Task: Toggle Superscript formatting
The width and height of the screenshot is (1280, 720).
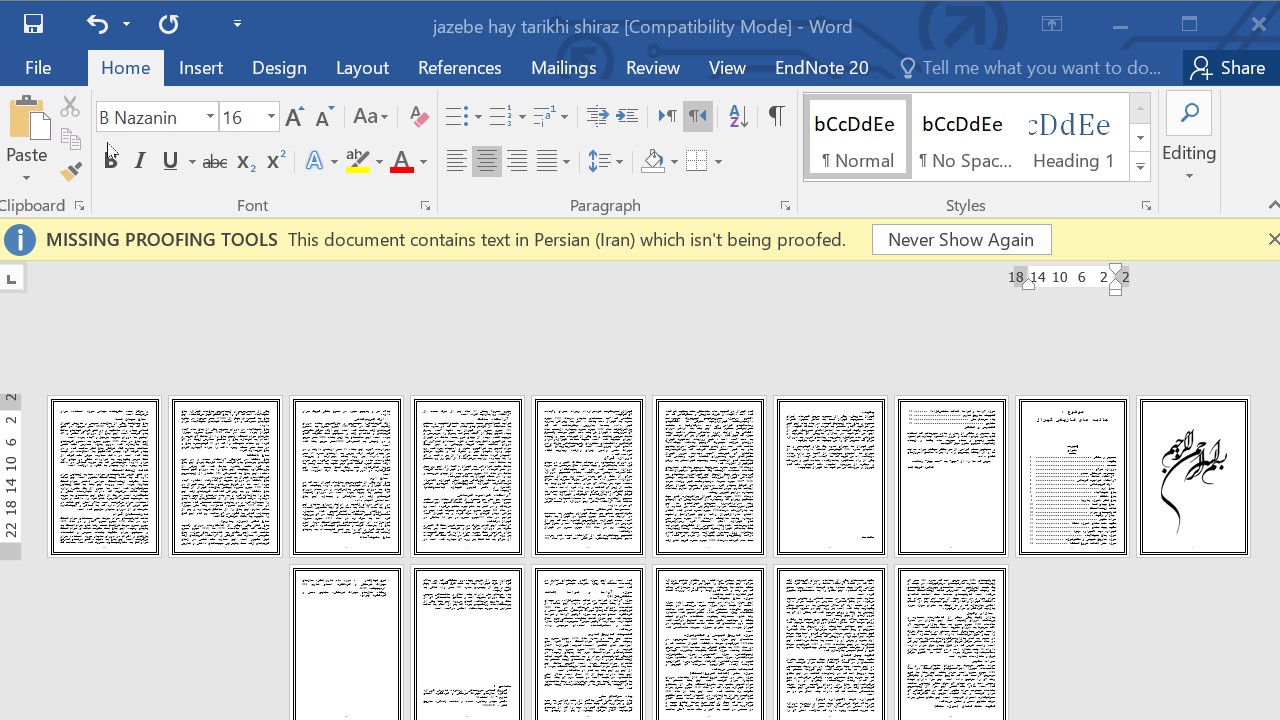Action: (276, 161)
